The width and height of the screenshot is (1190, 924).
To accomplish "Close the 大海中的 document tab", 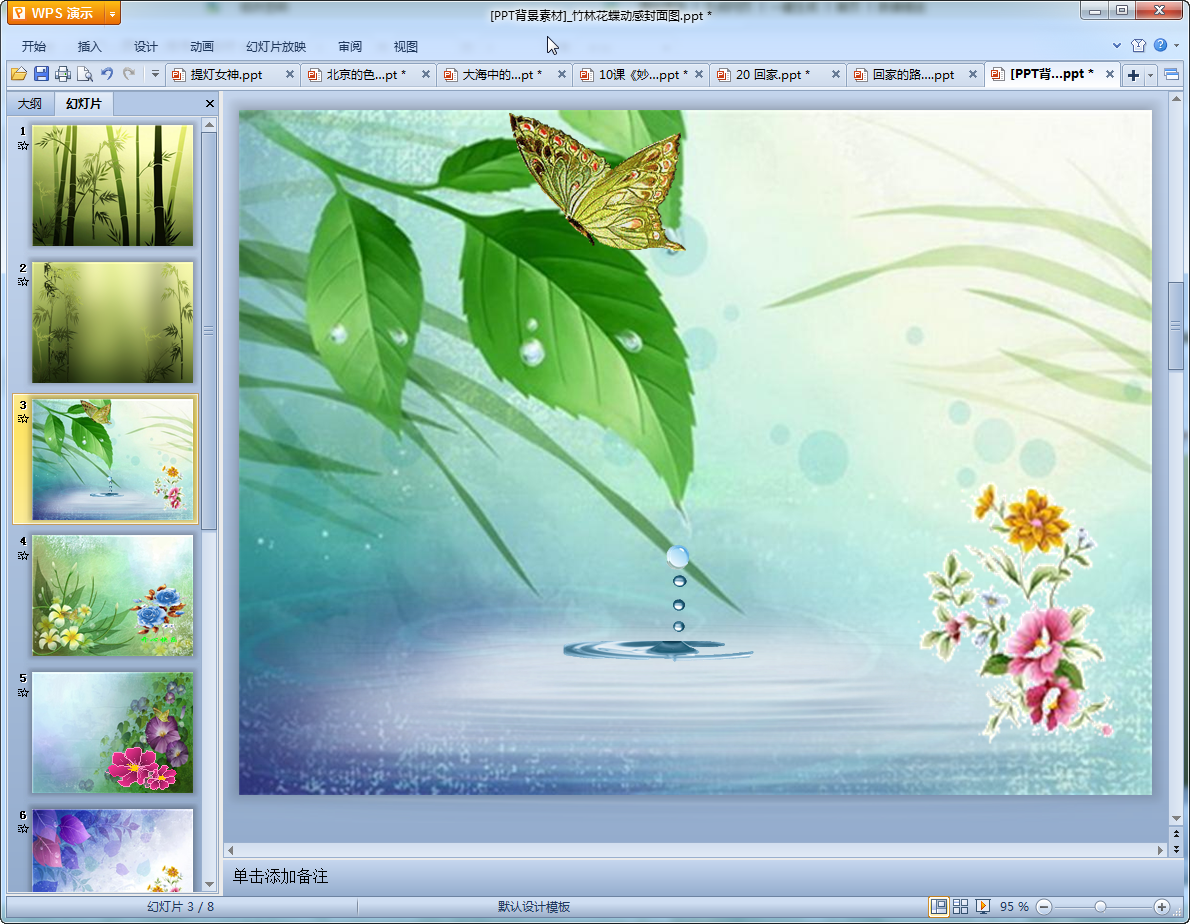I will pyautogui.click(x=562, y=74).
